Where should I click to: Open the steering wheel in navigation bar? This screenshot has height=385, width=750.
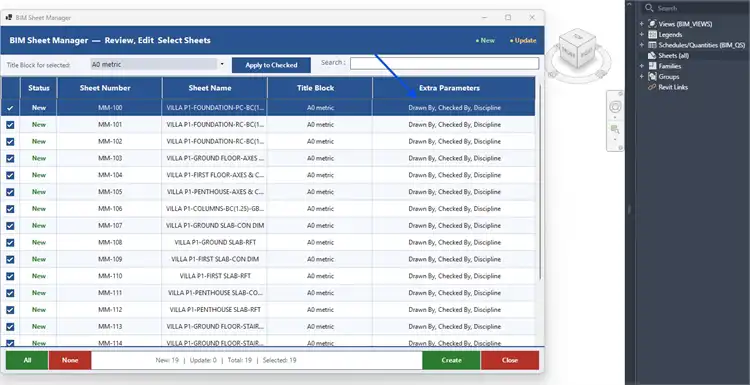[x=615, y=107]
